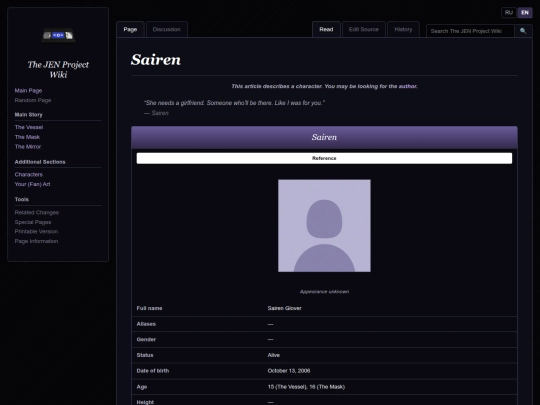Click the 'Age' row label
This screenshot has width=540, height=405.
142,387
